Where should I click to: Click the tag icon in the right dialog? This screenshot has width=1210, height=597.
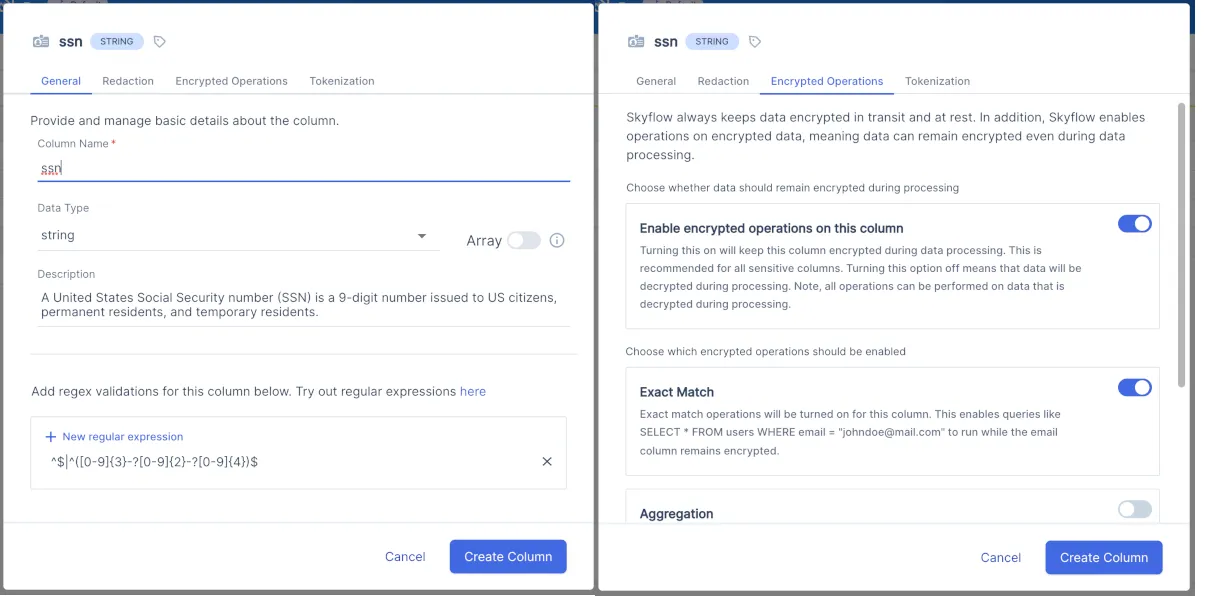[755, 41]
